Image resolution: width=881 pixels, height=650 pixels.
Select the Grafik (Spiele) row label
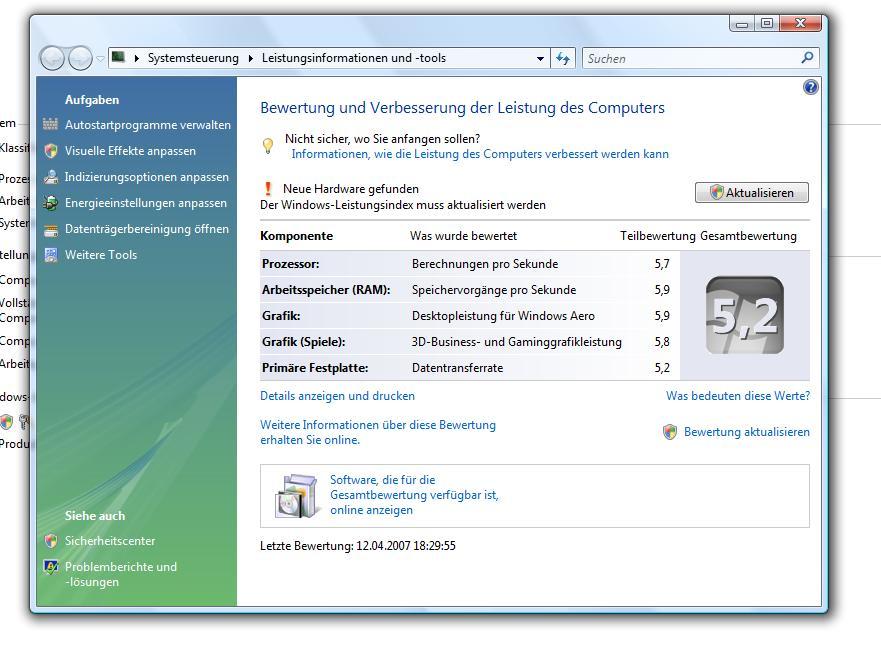coord(303,342)
